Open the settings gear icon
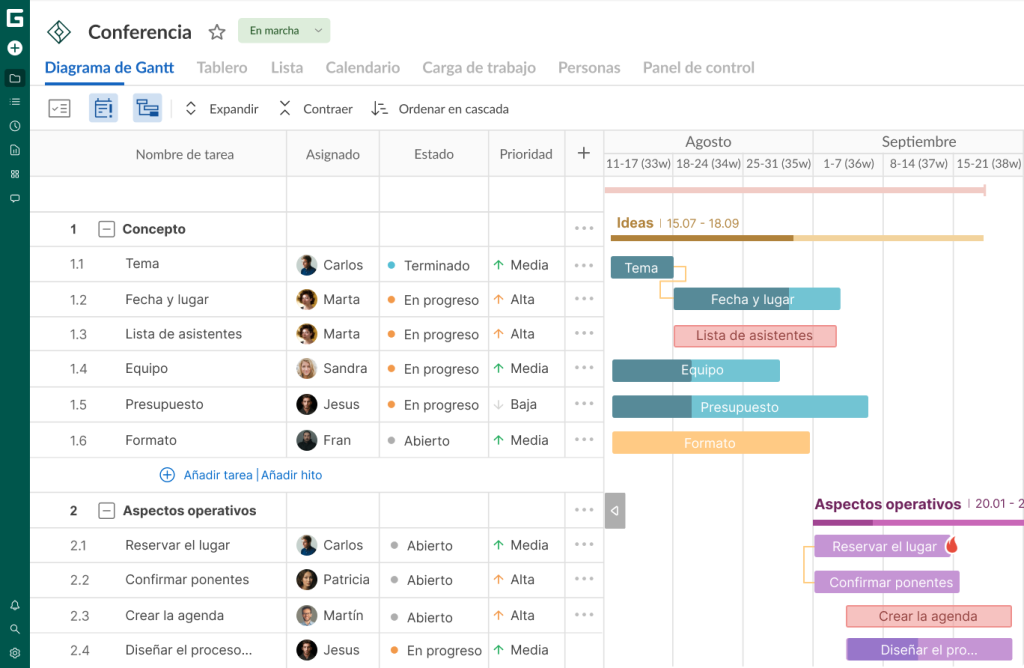Screen dimensions: 1024x668 pyautogui.click(x=14, y=651)
